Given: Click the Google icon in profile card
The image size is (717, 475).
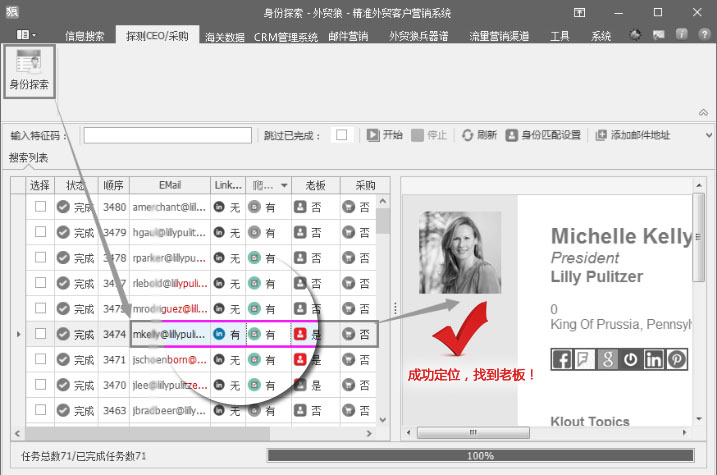Looking at the screenshot, I should (x=608, y=359).
